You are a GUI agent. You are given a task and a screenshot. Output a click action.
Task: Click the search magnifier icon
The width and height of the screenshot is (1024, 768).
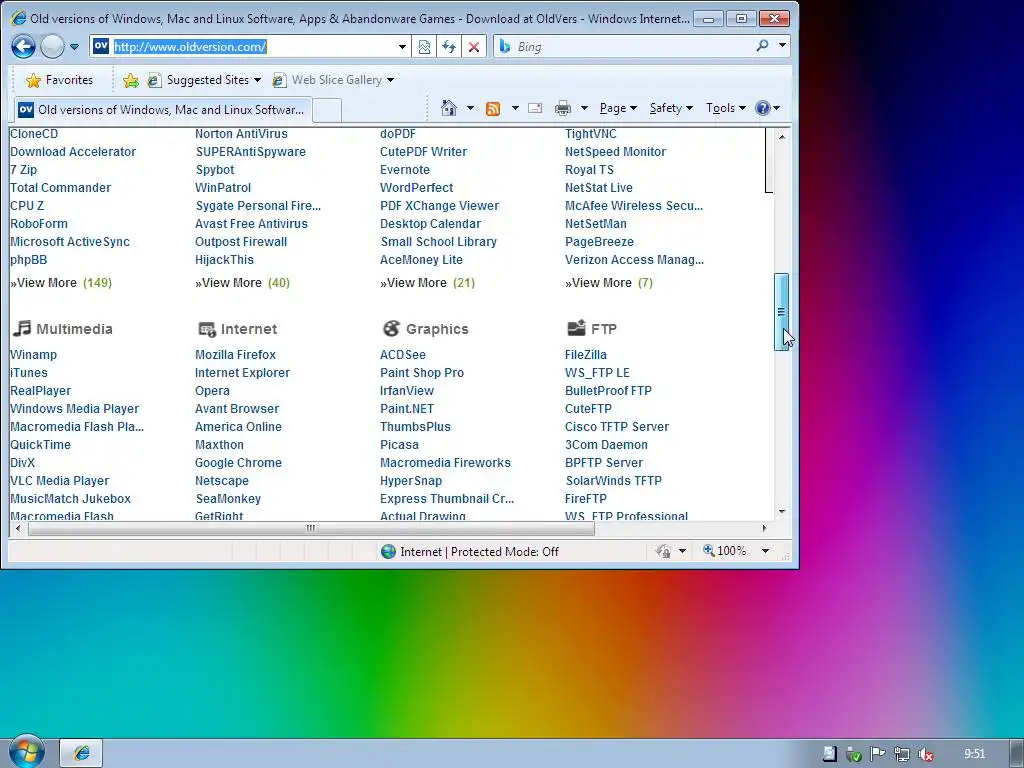[762, 46]
